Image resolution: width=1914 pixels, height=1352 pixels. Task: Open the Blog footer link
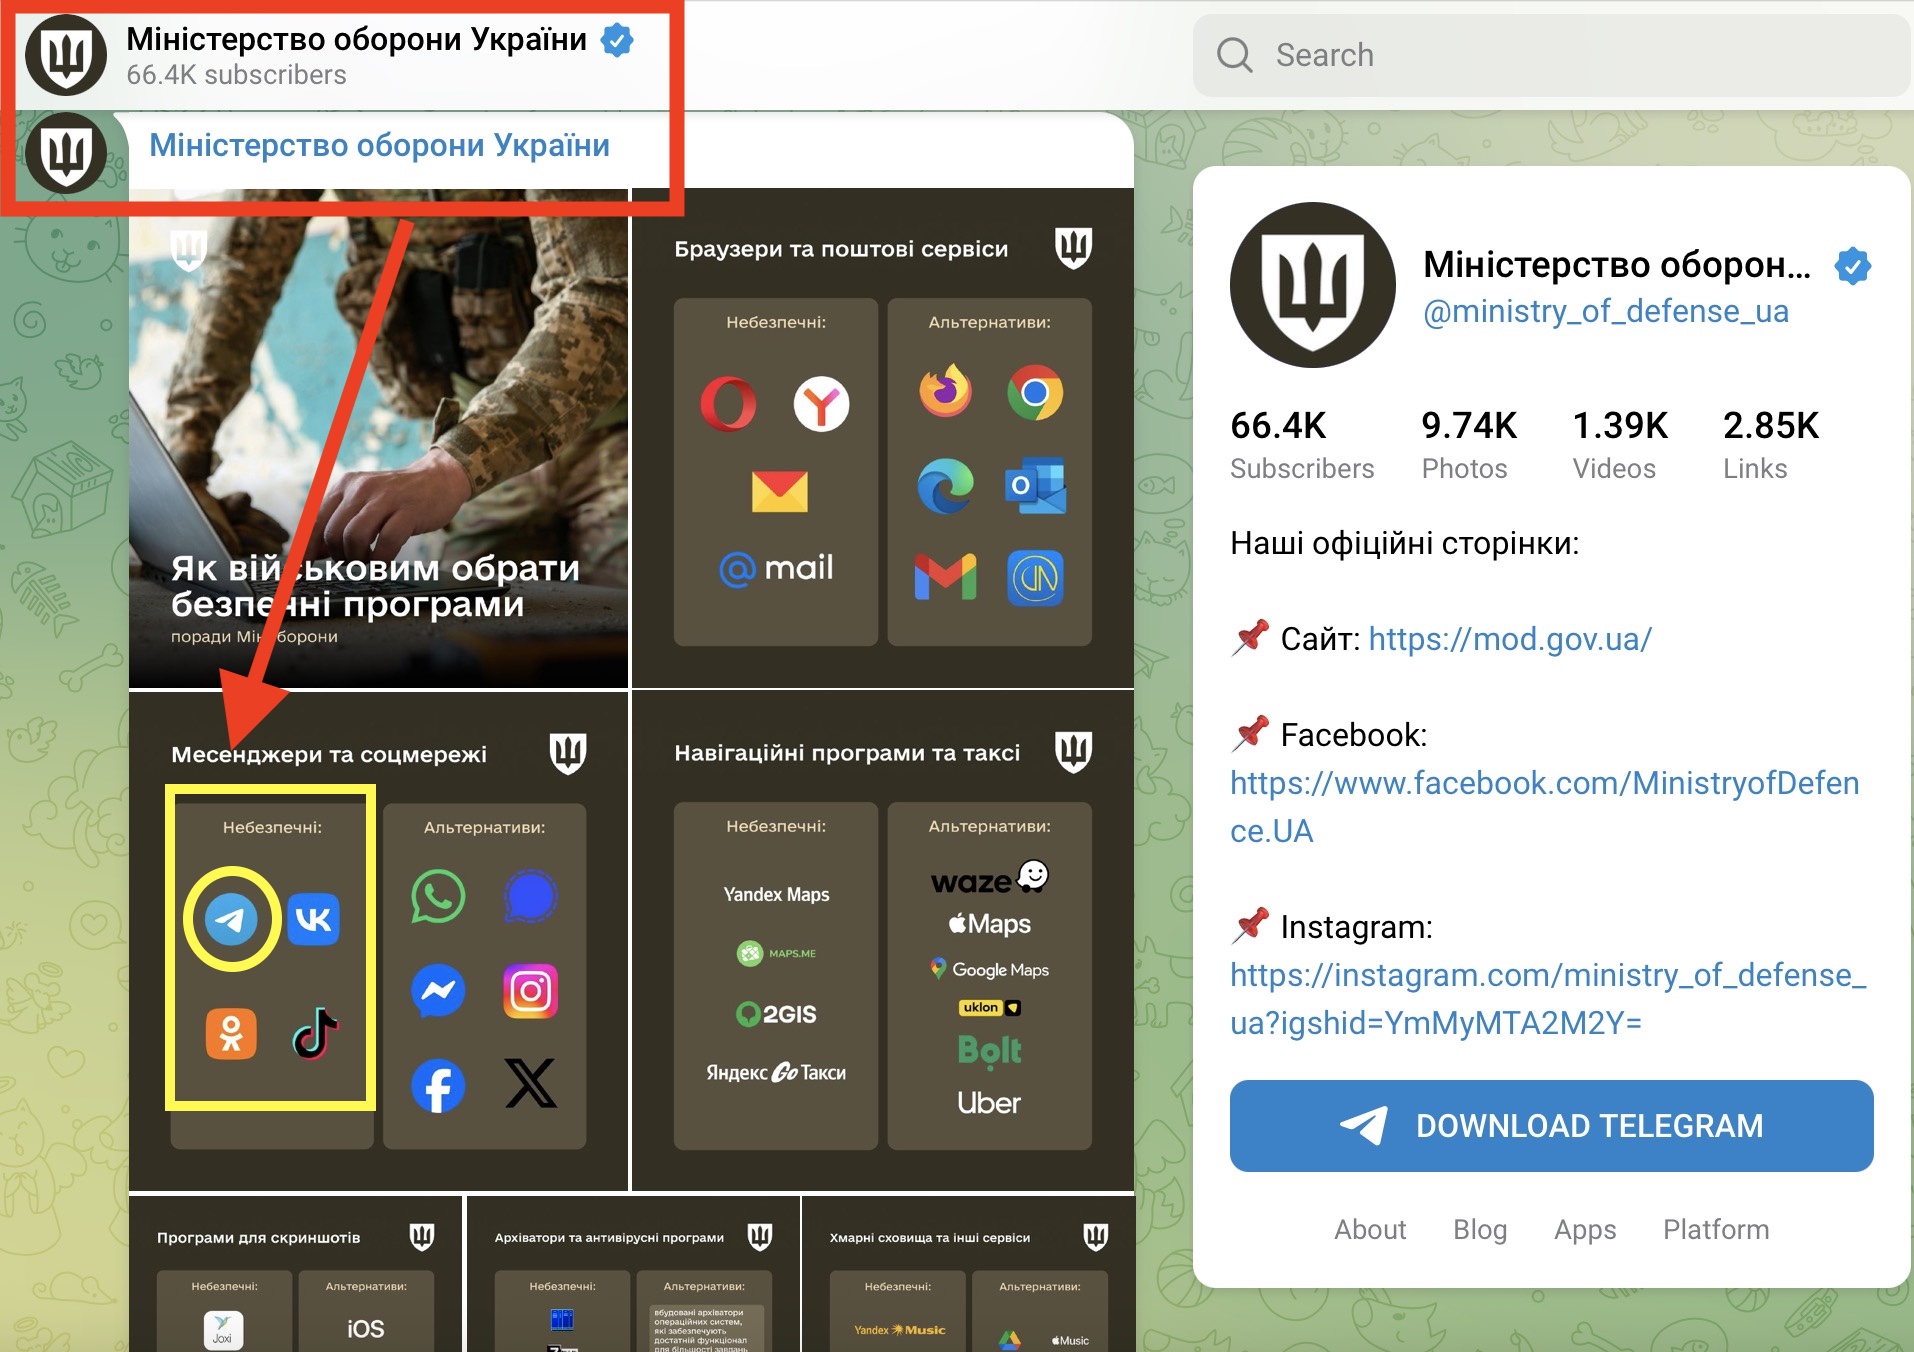(1480, 1229)
